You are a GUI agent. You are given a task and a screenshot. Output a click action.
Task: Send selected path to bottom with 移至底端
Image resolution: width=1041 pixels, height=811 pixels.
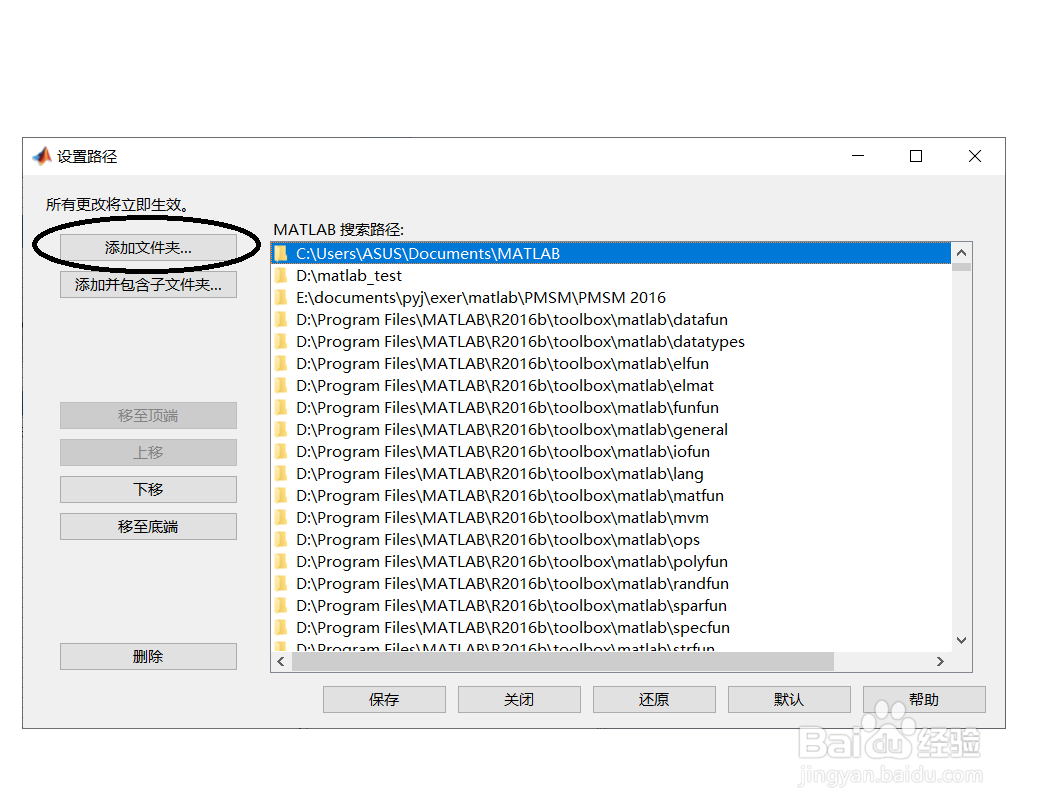pos(148,527)
